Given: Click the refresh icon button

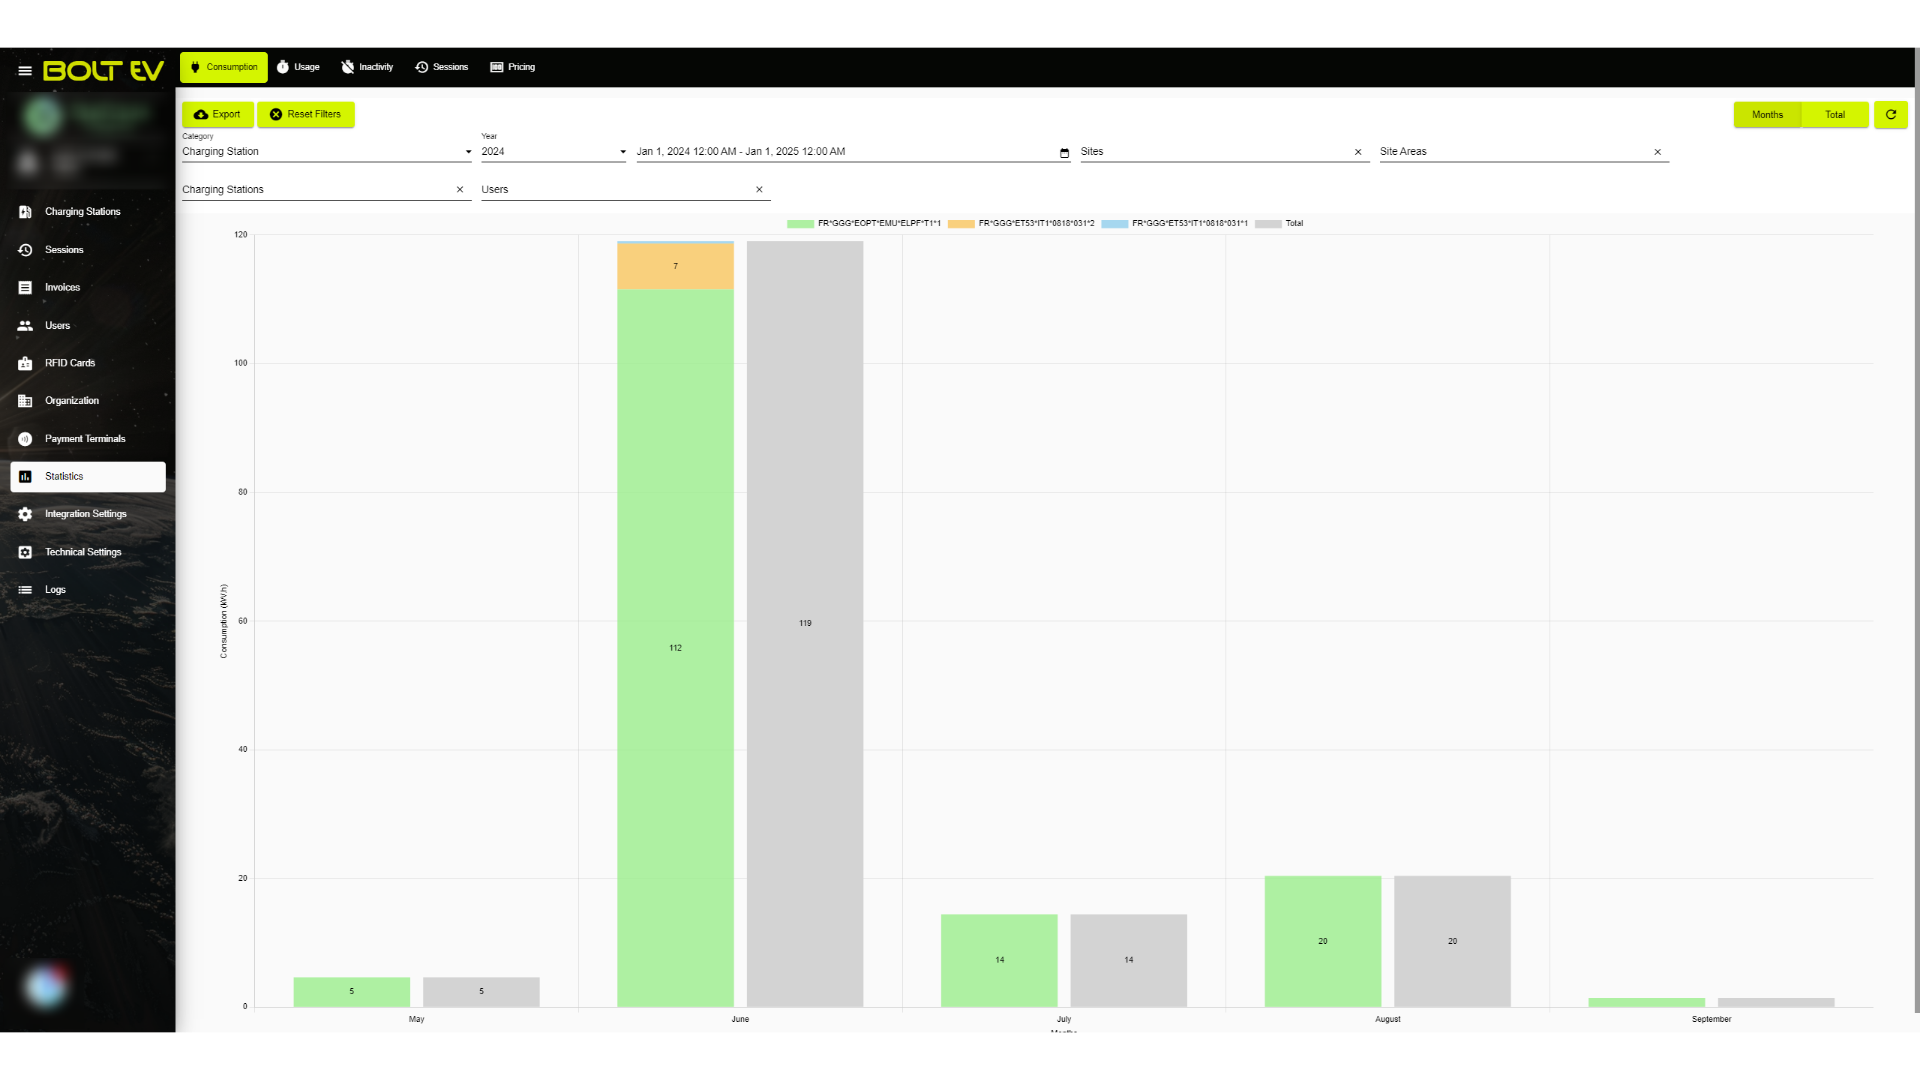Looking at the screenshot, I should pos(1890,115).
